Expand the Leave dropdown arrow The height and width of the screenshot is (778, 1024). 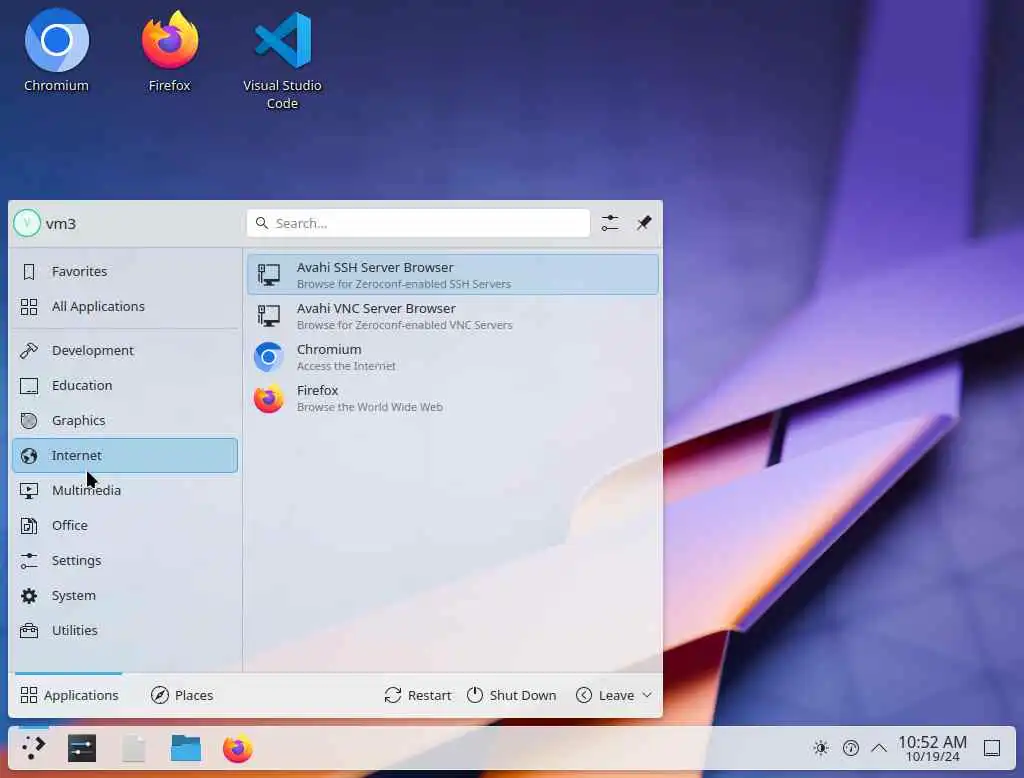click(x=647, y=695)
